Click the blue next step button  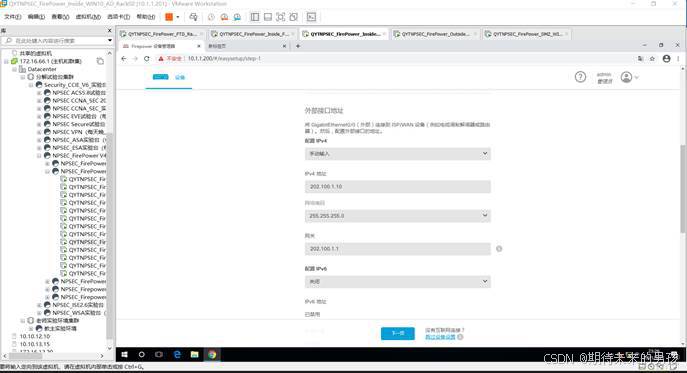(x=398, y=334)
